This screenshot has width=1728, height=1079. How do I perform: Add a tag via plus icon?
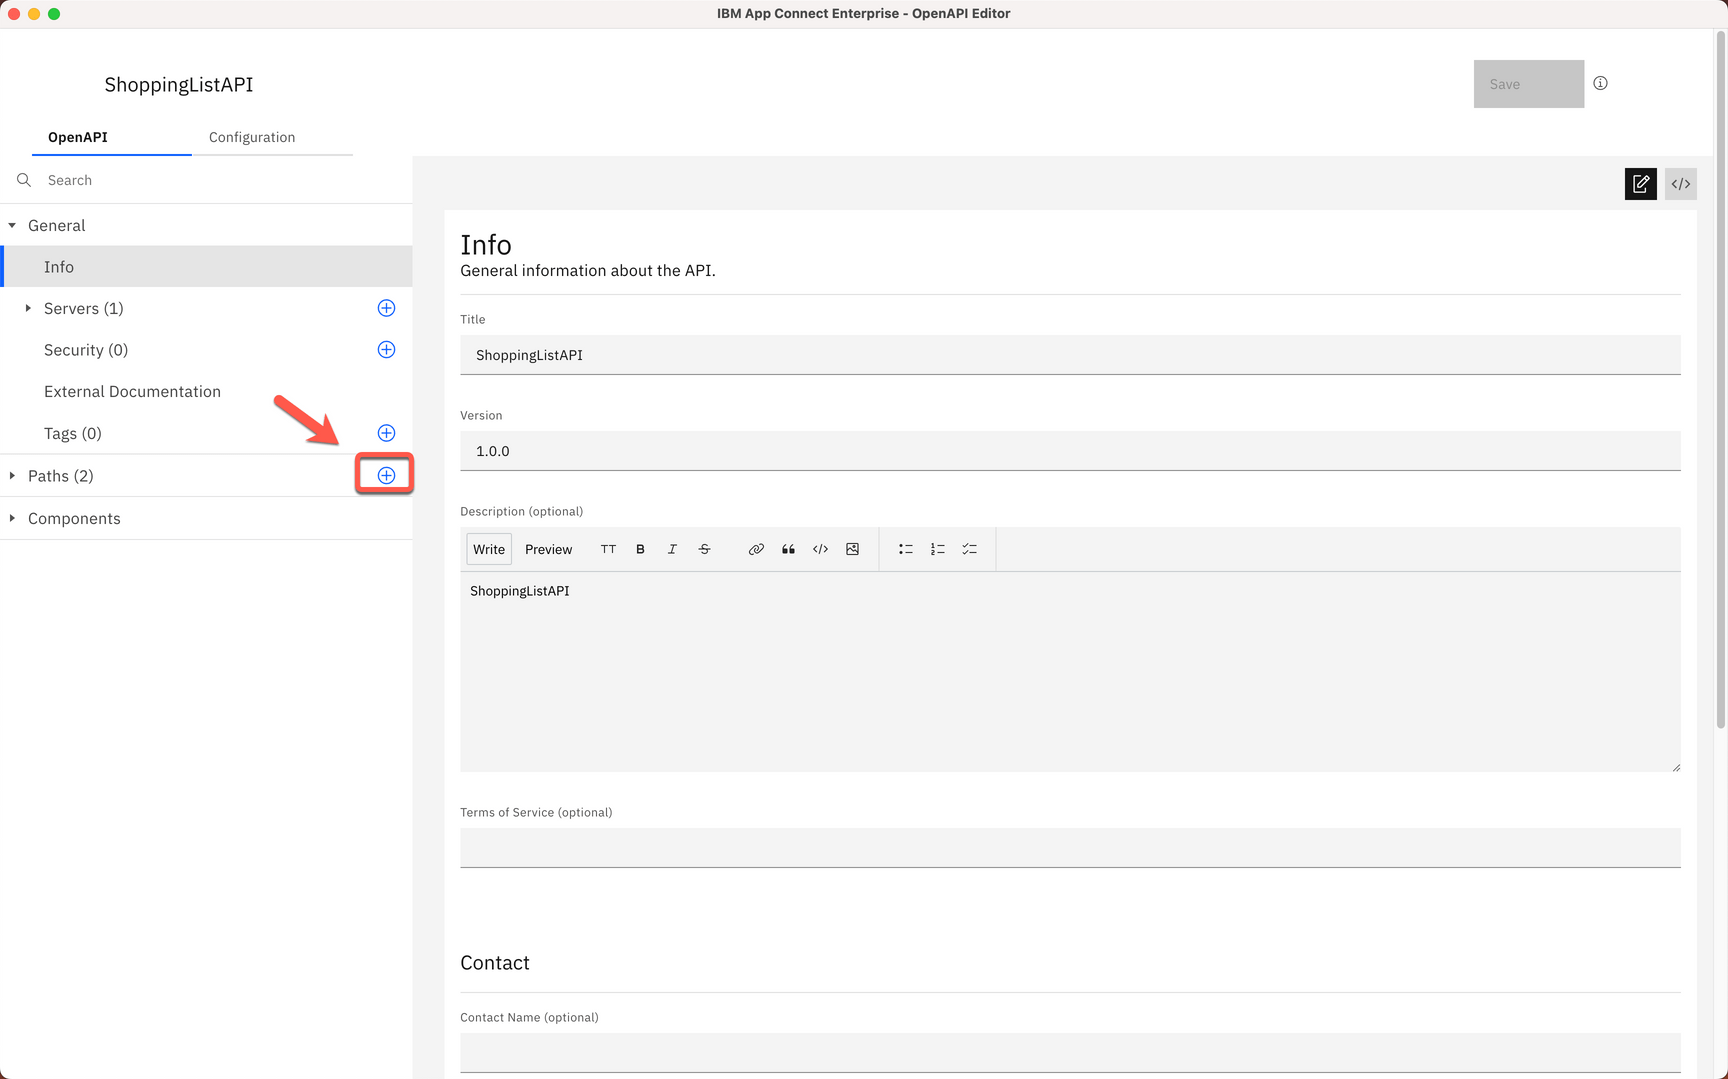pos(386,432)
